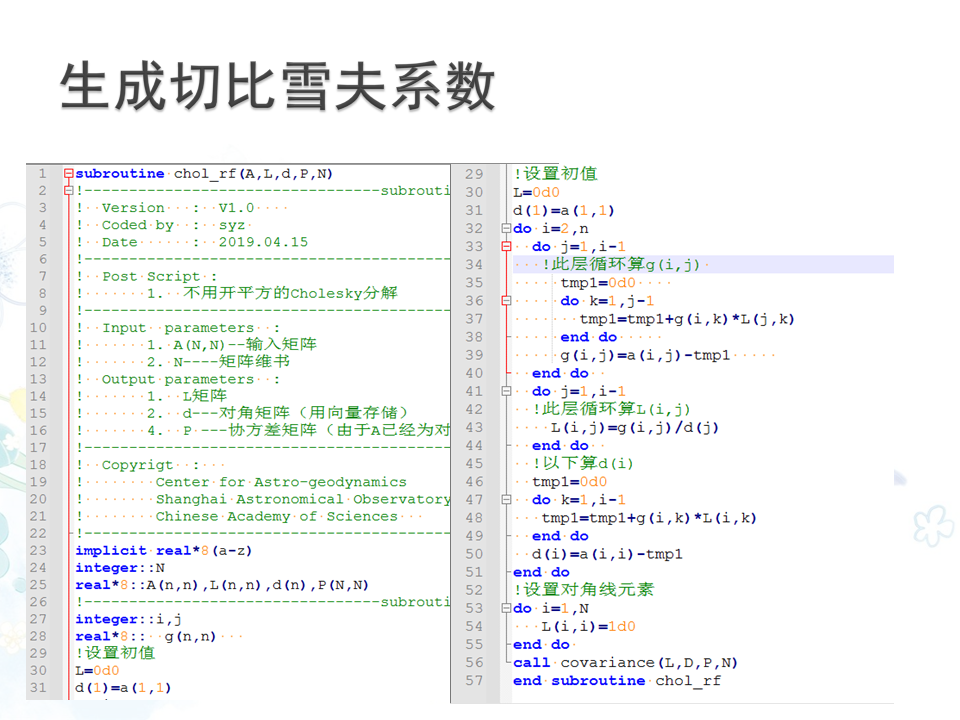Collapse the 'do i=2,n' loop fold
Viewport: 960px width, 720px height.
click(506, 229)
